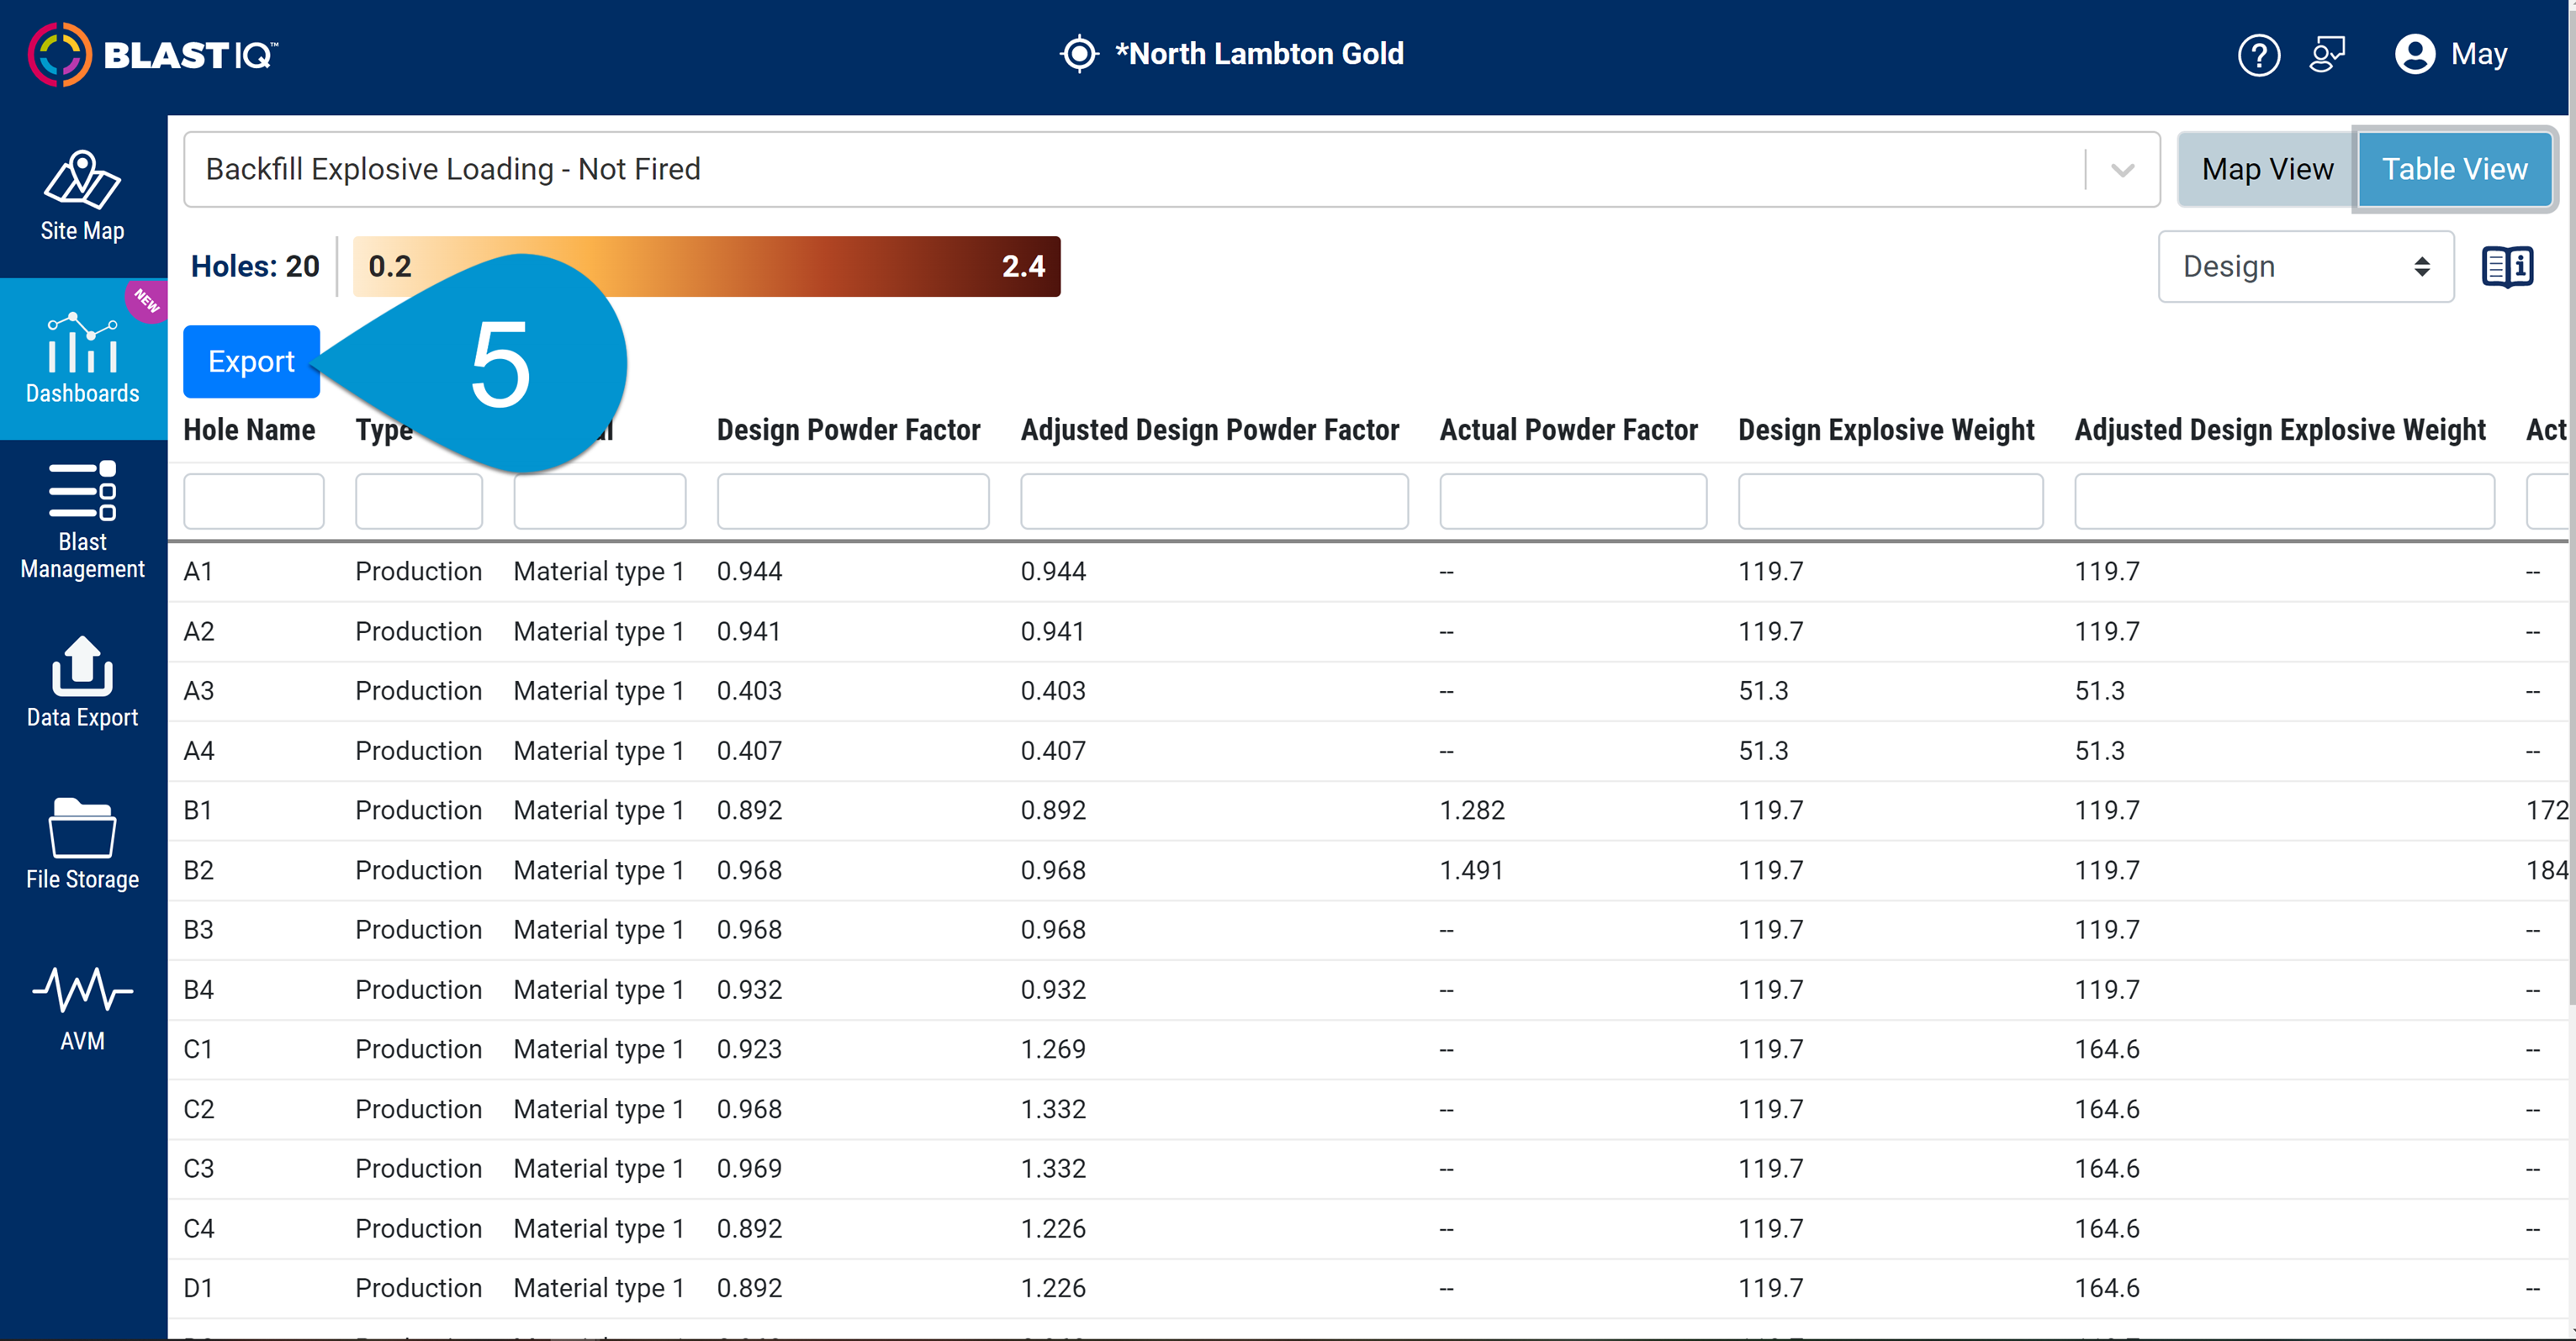Open the May user account menu
Image resolution: width=2576 pixels, height=1341 pixels.
(x=2451, y=54)
